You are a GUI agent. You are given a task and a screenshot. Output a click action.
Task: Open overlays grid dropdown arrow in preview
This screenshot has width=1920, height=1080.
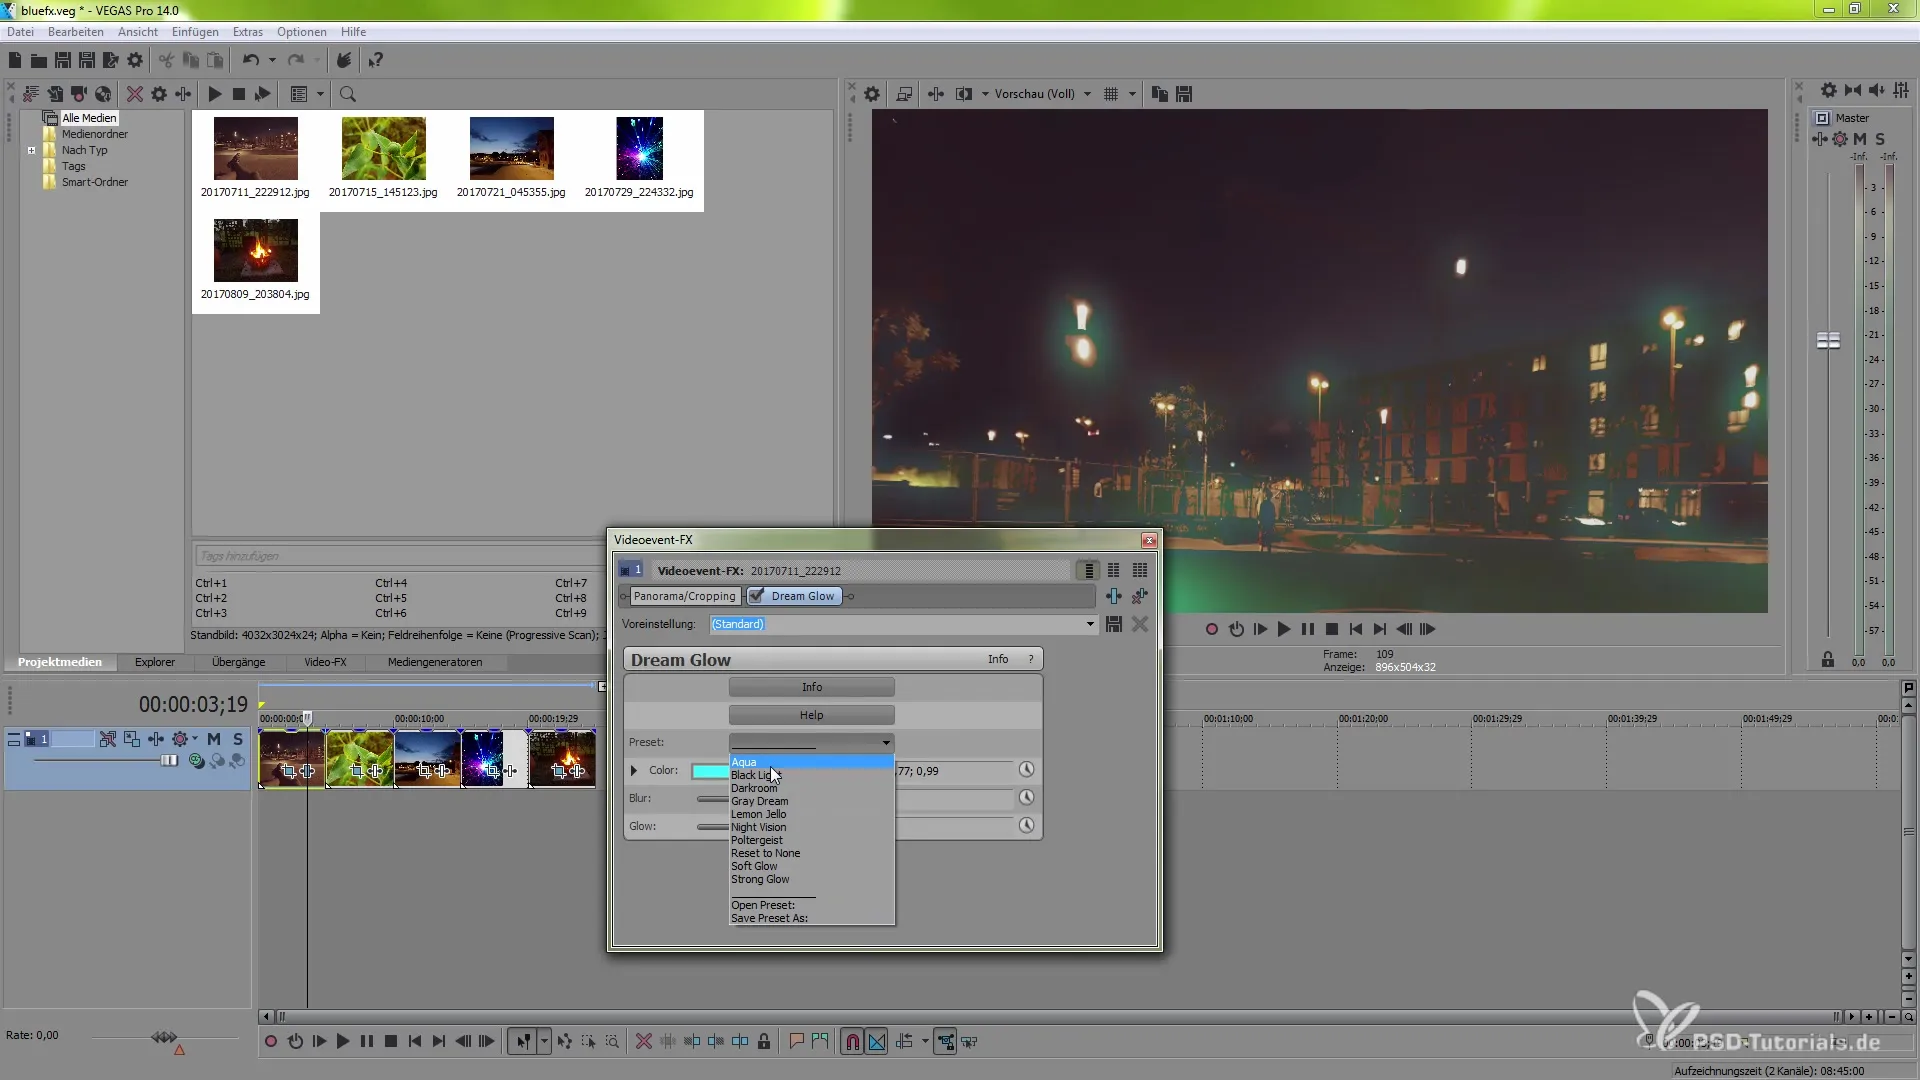[1132, 94]
